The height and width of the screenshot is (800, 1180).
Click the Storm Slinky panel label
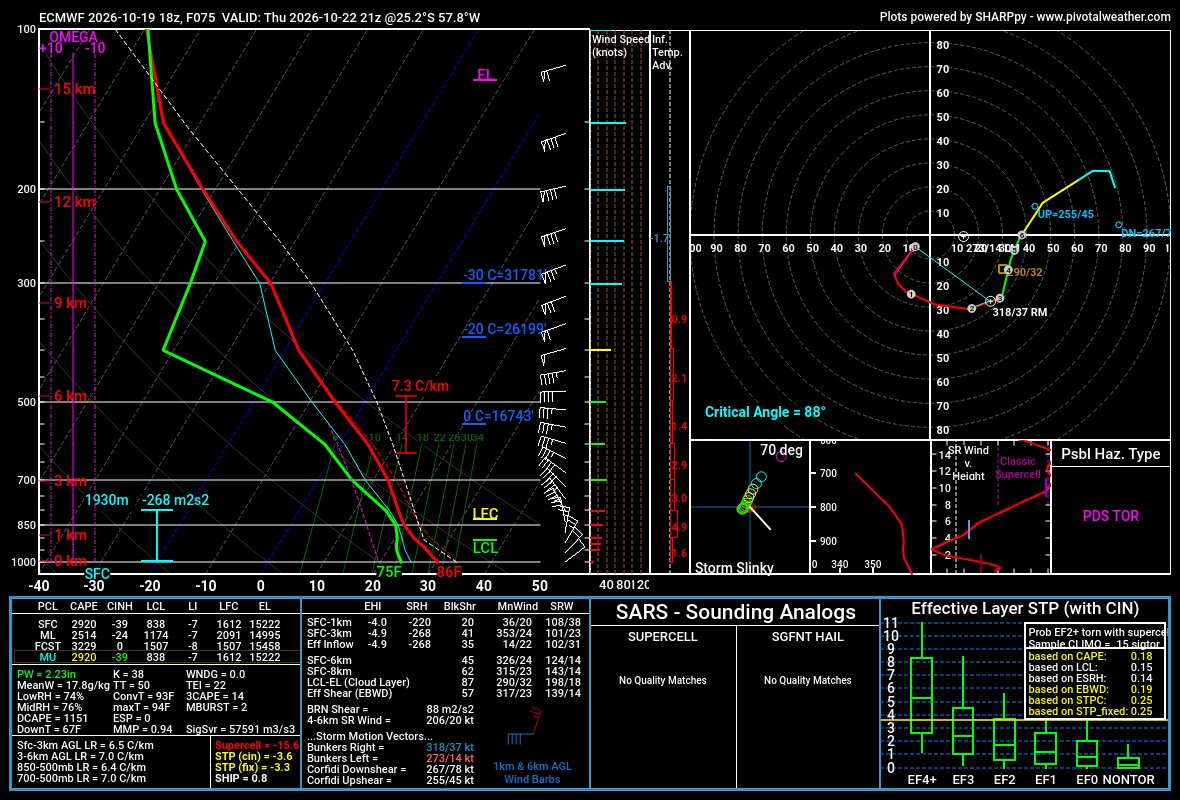[x=734, y=567]
